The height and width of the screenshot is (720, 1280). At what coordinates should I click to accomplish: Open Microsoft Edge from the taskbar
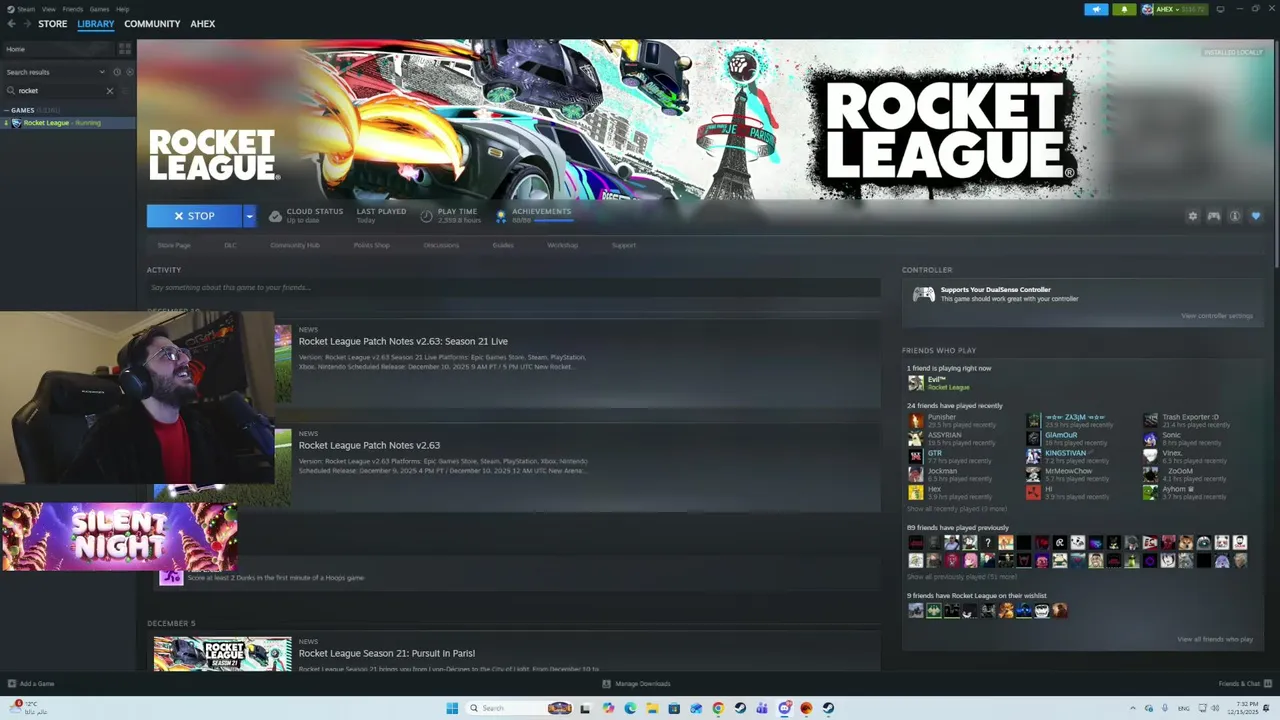coord(630,708)
